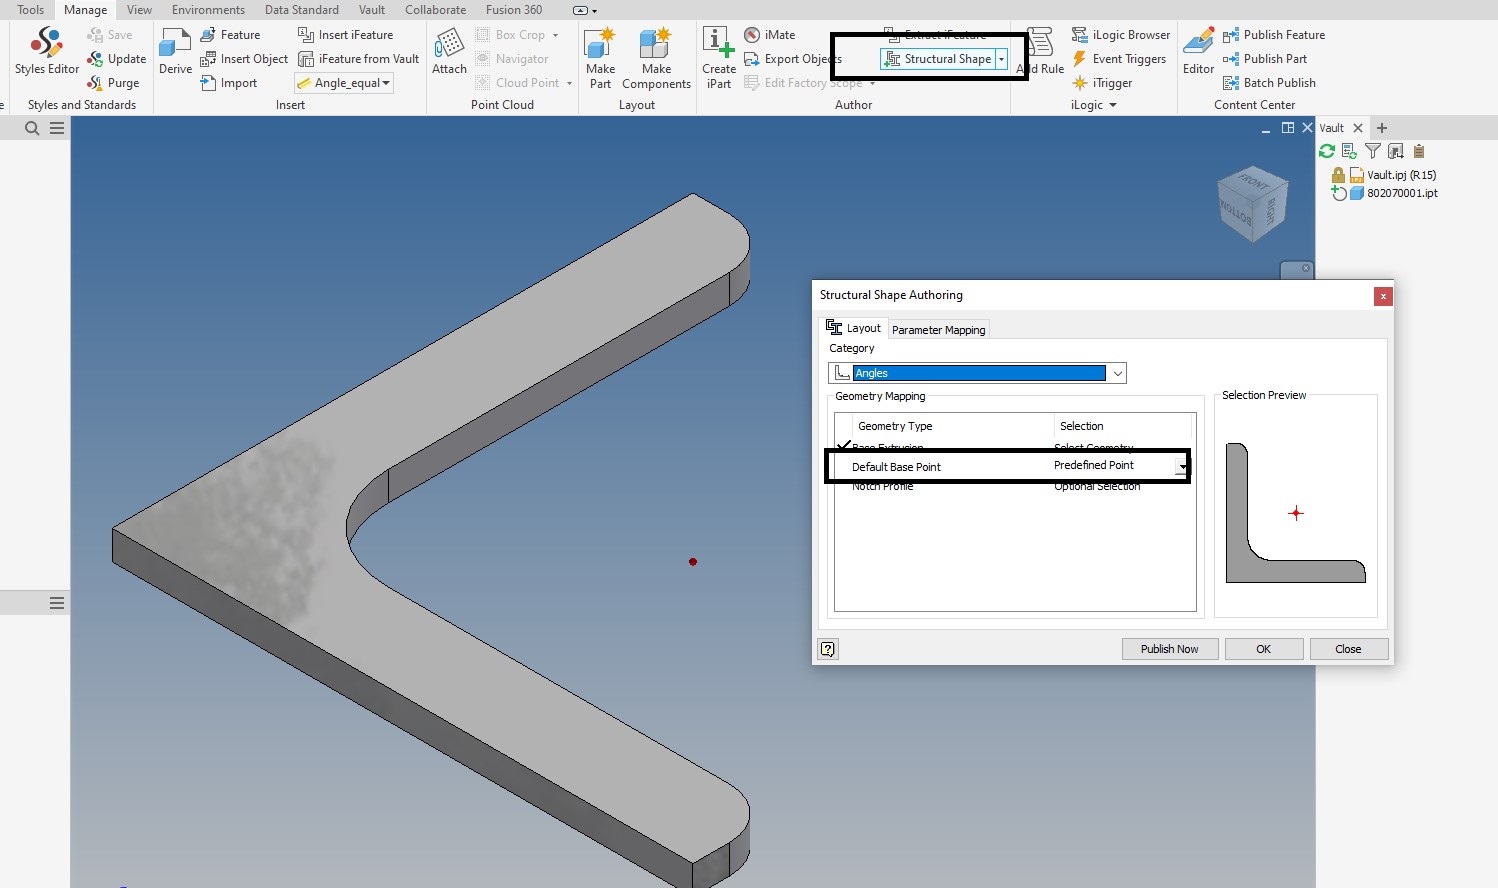The image size is (1498, 888).
Task: Click Batch Publish
Action: tap(1269, 83)
